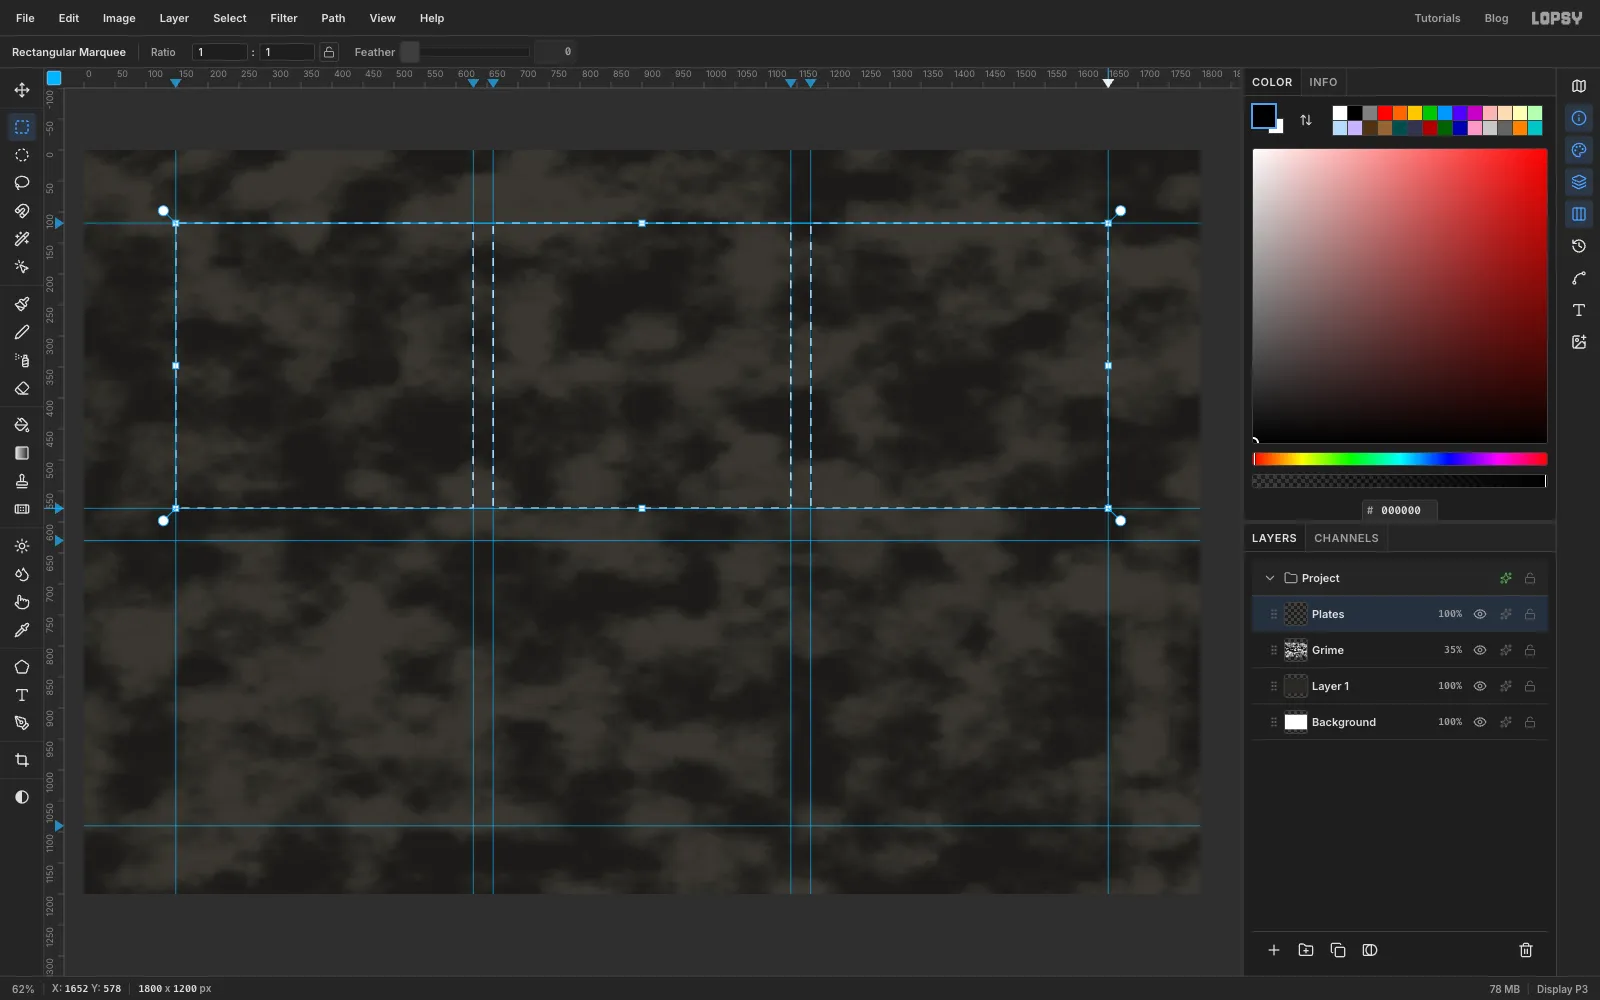Delete layer with trash icon
Screen dimensions: 1600x1000
coord(1526,950)
